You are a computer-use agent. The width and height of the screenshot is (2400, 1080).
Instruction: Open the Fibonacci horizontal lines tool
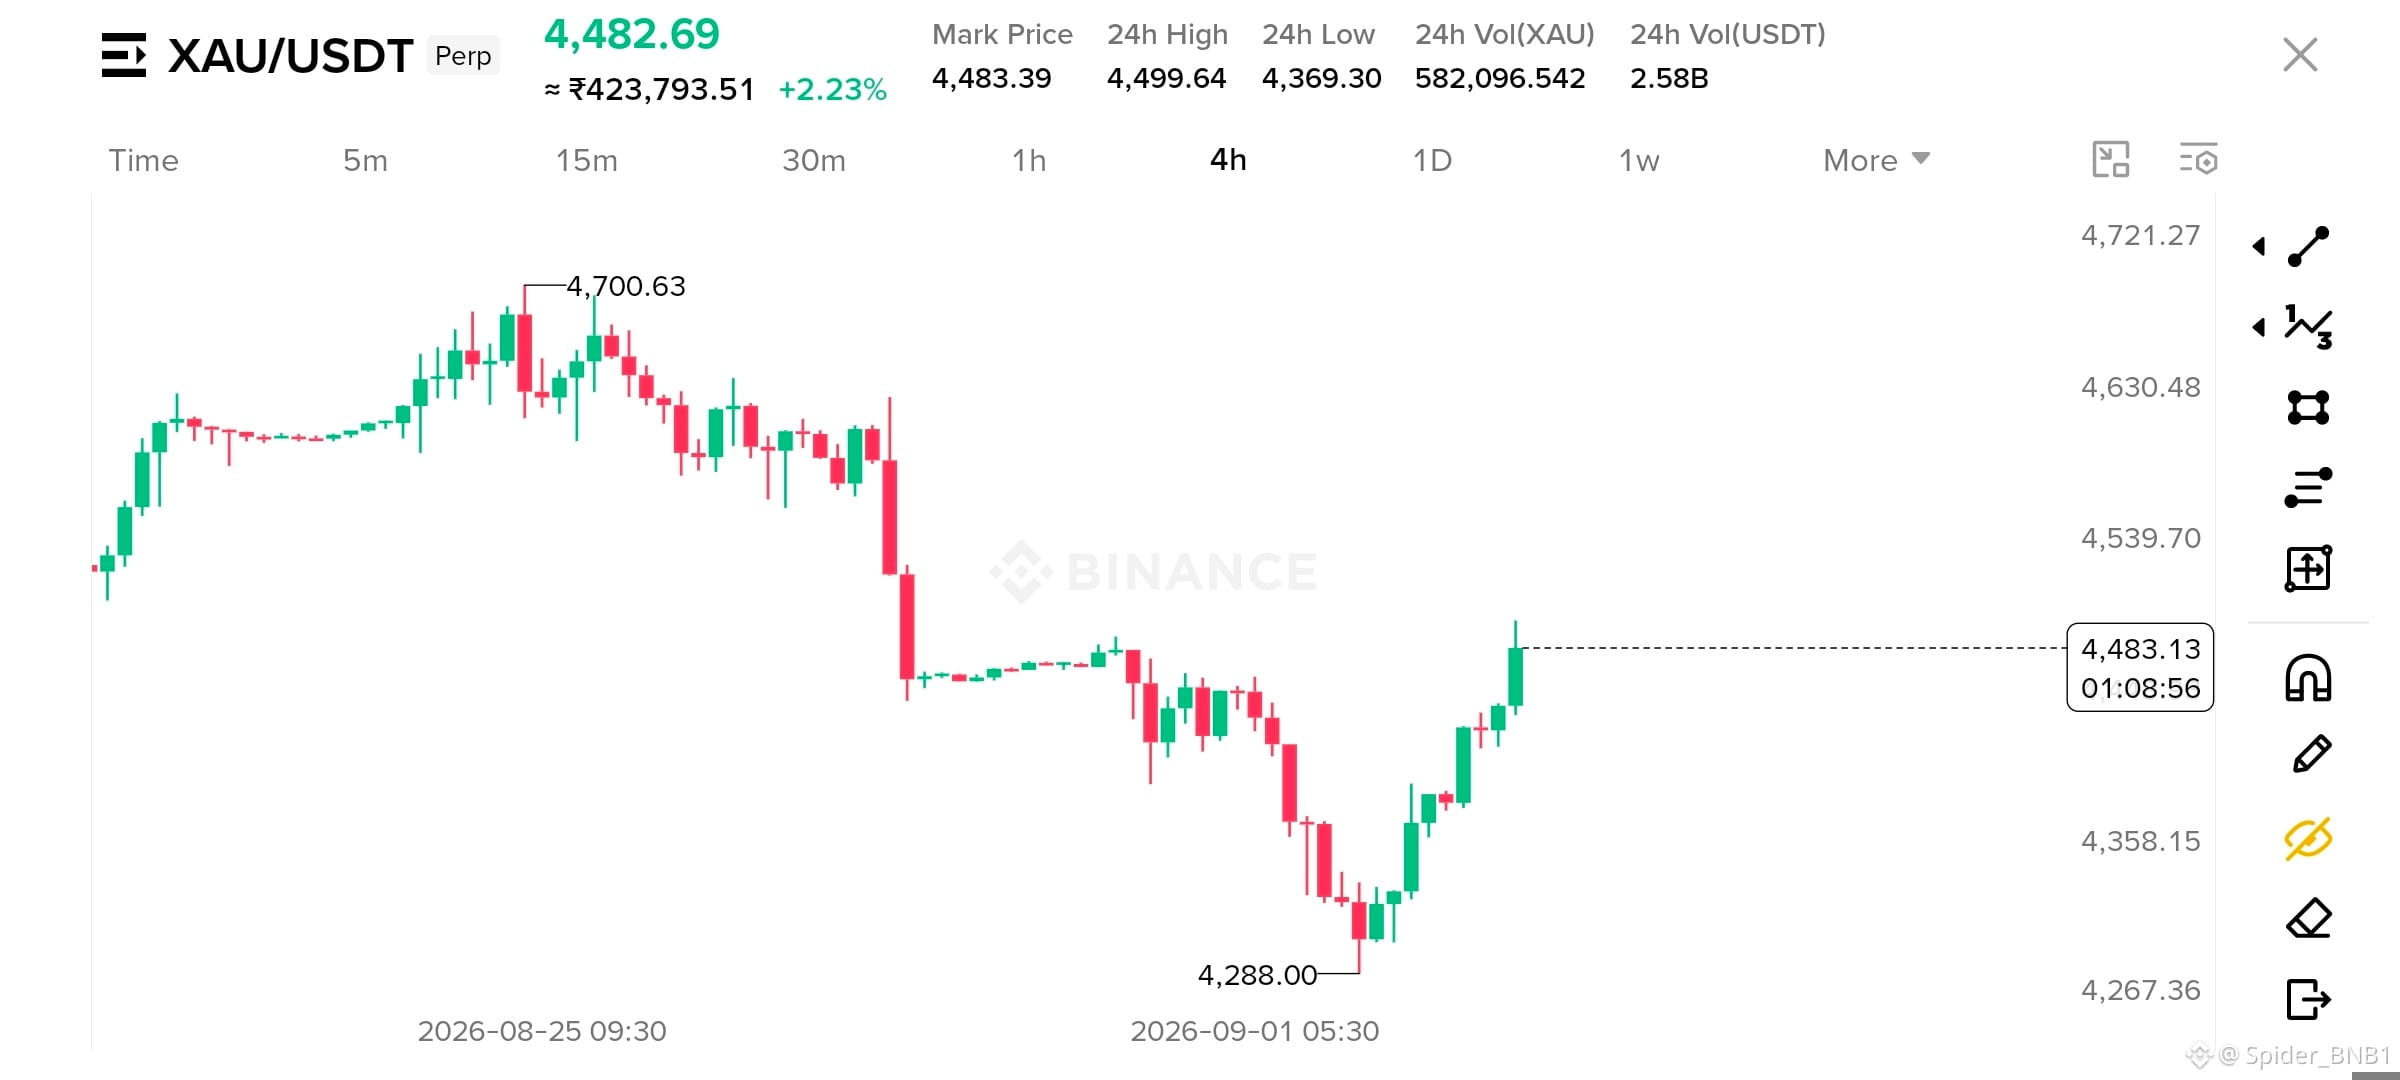(2309, 488)
